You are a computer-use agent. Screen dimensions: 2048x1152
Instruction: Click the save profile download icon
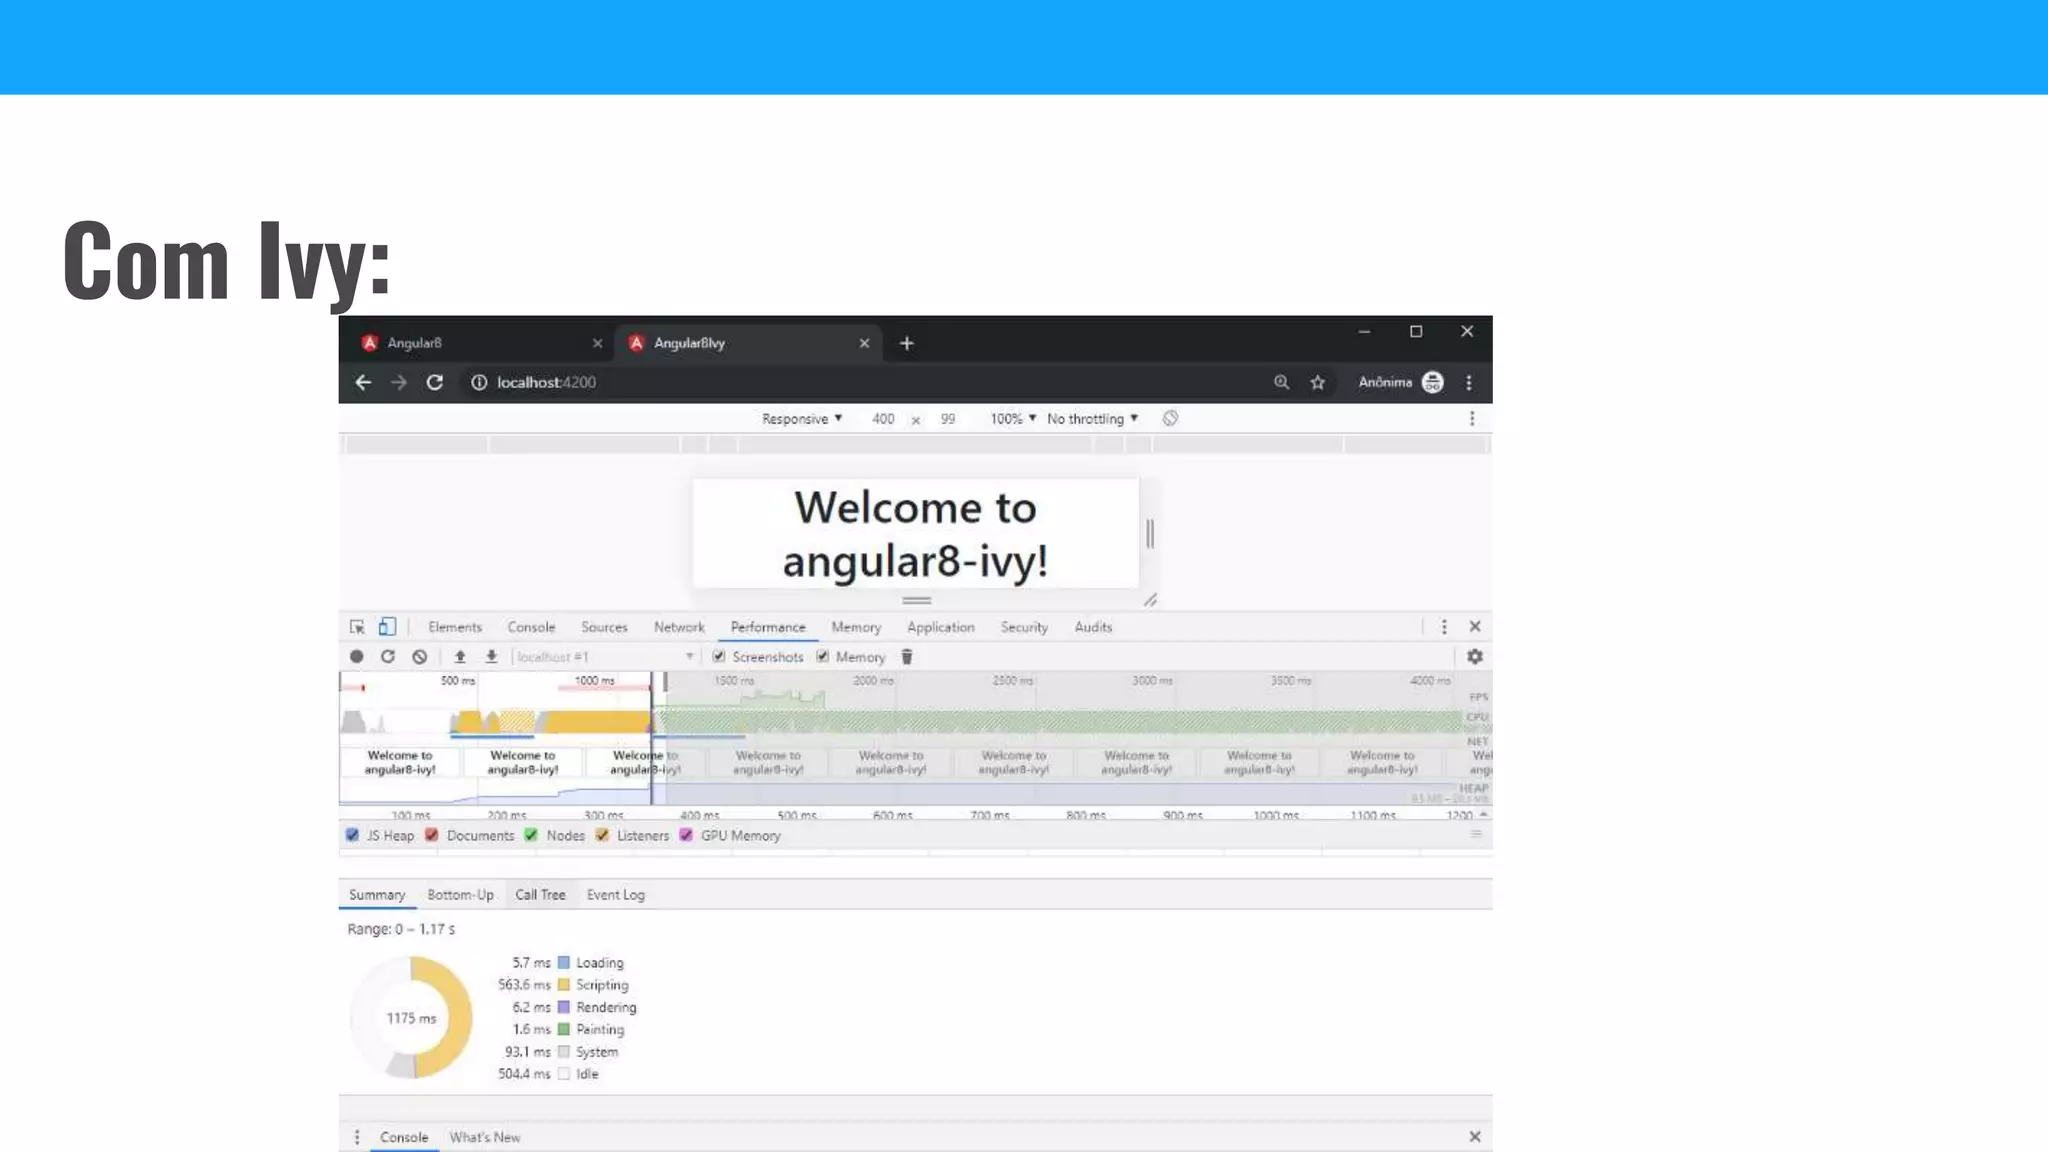point(491,657)
